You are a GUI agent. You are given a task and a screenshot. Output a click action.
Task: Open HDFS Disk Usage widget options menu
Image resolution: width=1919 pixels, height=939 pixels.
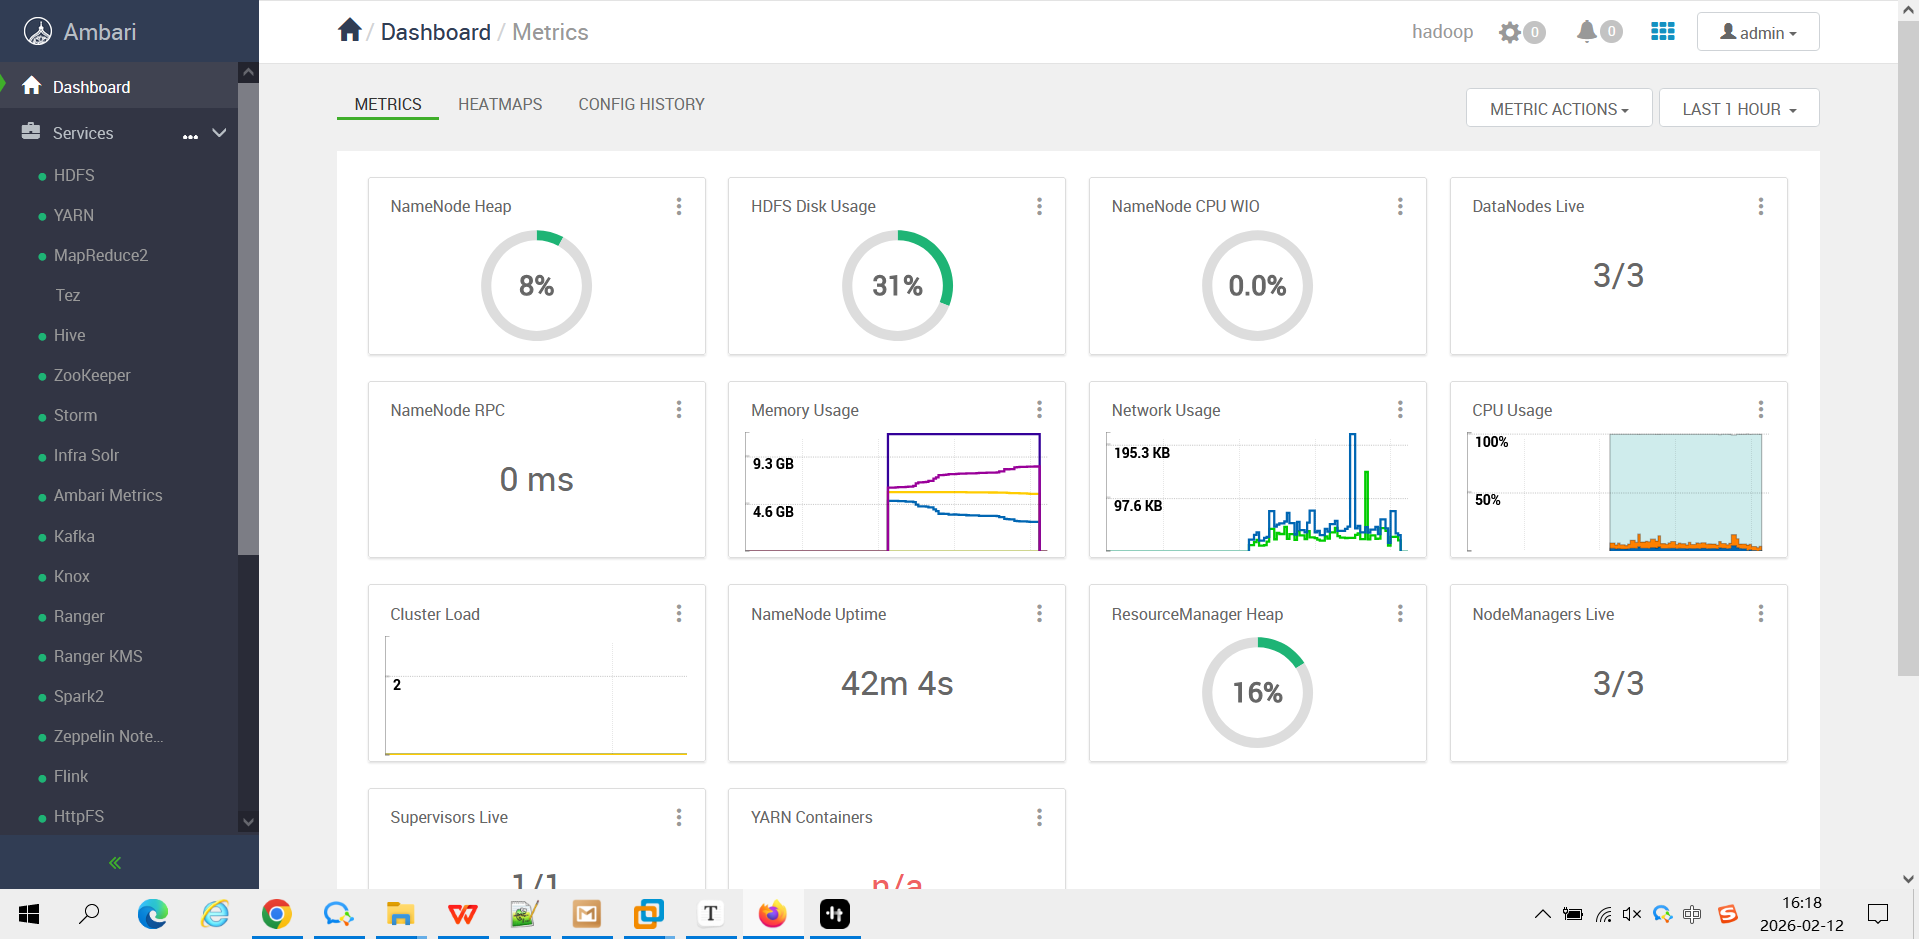pyautogui.click(x=1039, y=206)
